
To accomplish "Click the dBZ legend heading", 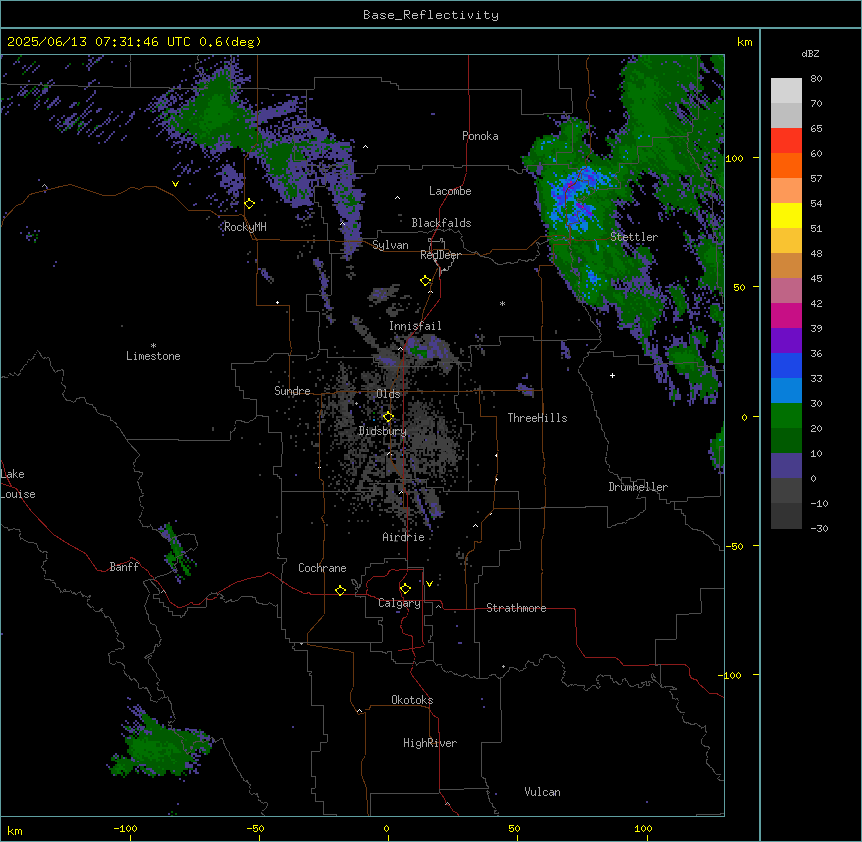I will click(810, 53).
